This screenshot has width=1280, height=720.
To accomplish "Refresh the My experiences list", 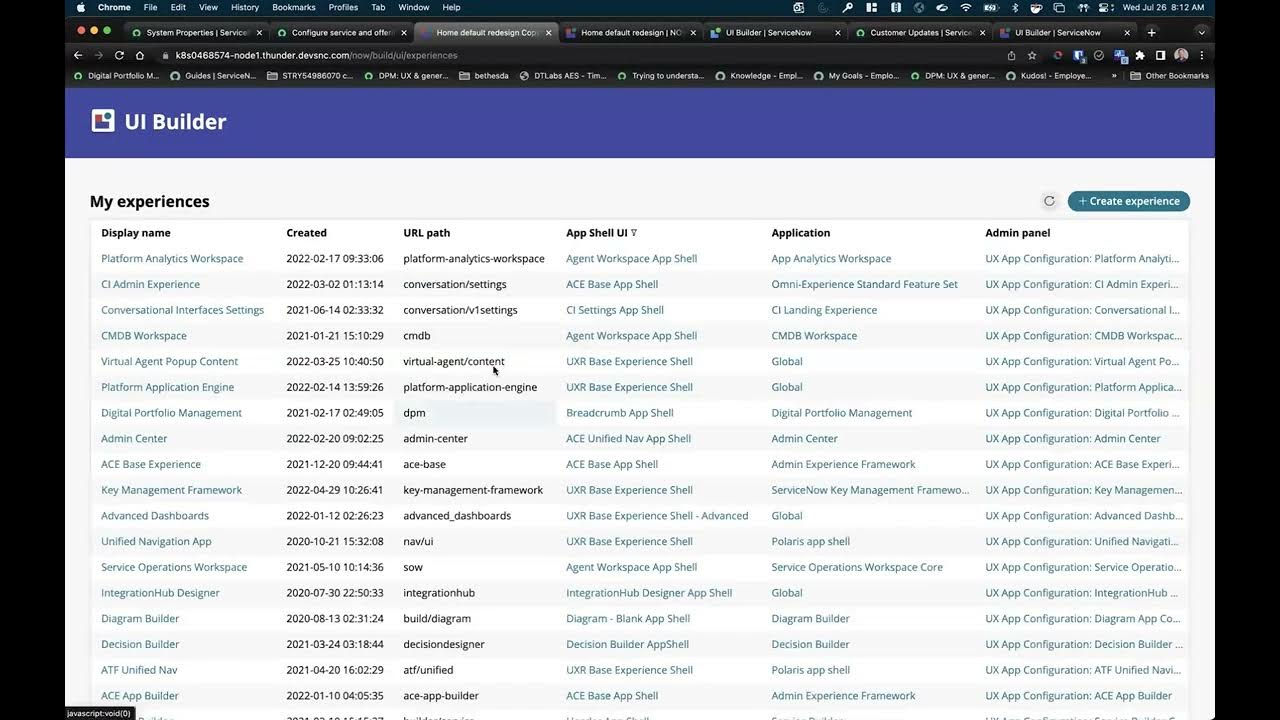I will pos(1049,201).
